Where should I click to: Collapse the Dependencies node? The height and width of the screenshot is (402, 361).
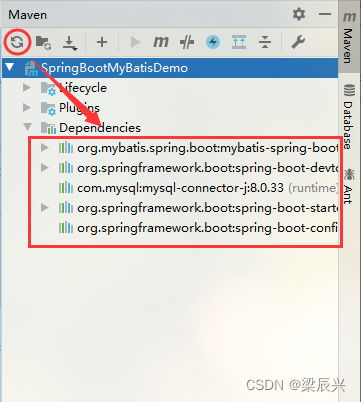(x=28, y=127)
